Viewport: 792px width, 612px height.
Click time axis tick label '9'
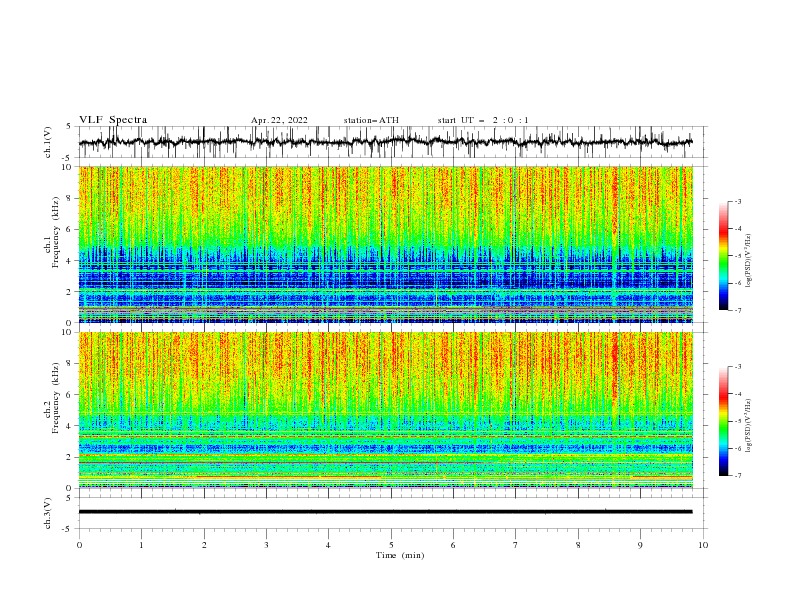click(x=640, y=545)
